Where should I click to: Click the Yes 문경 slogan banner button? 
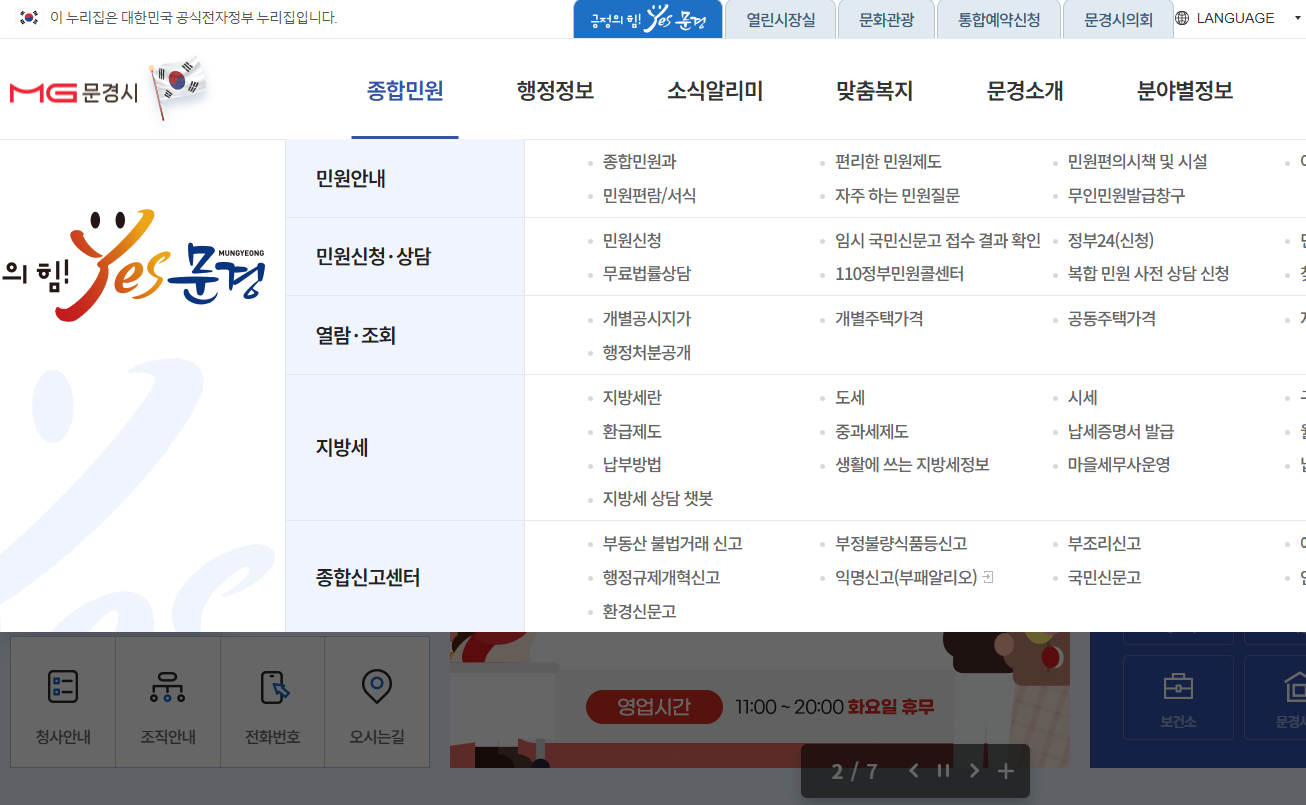point(647,18)
